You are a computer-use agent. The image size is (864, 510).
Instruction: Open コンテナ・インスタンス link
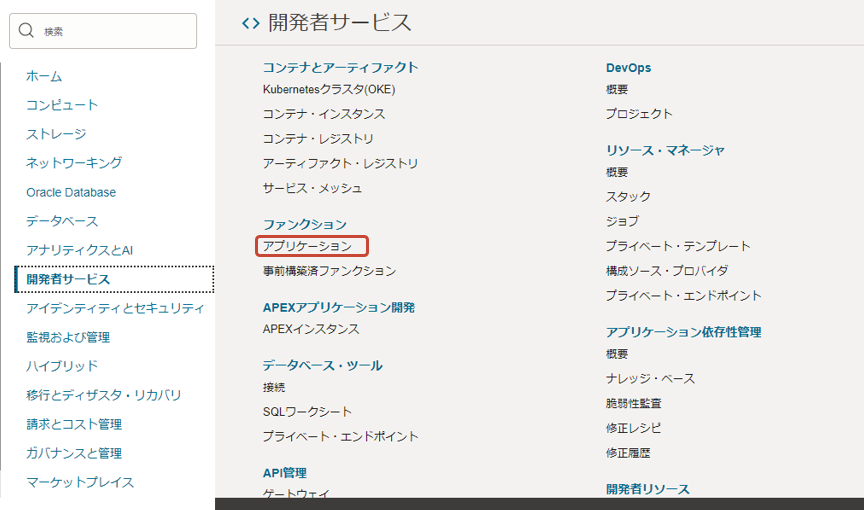(323, 114)
